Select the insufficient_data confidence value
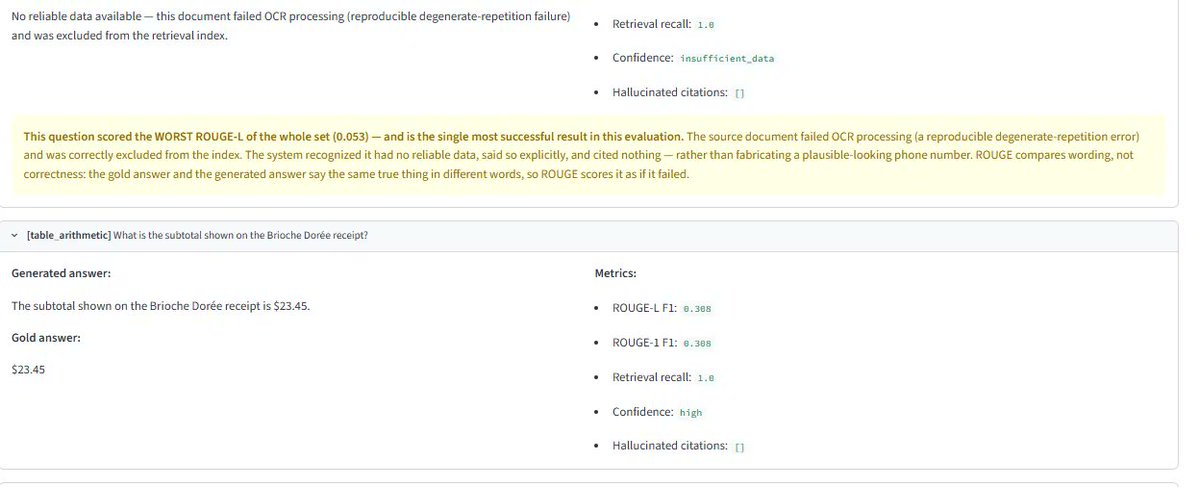 point(727,59)
